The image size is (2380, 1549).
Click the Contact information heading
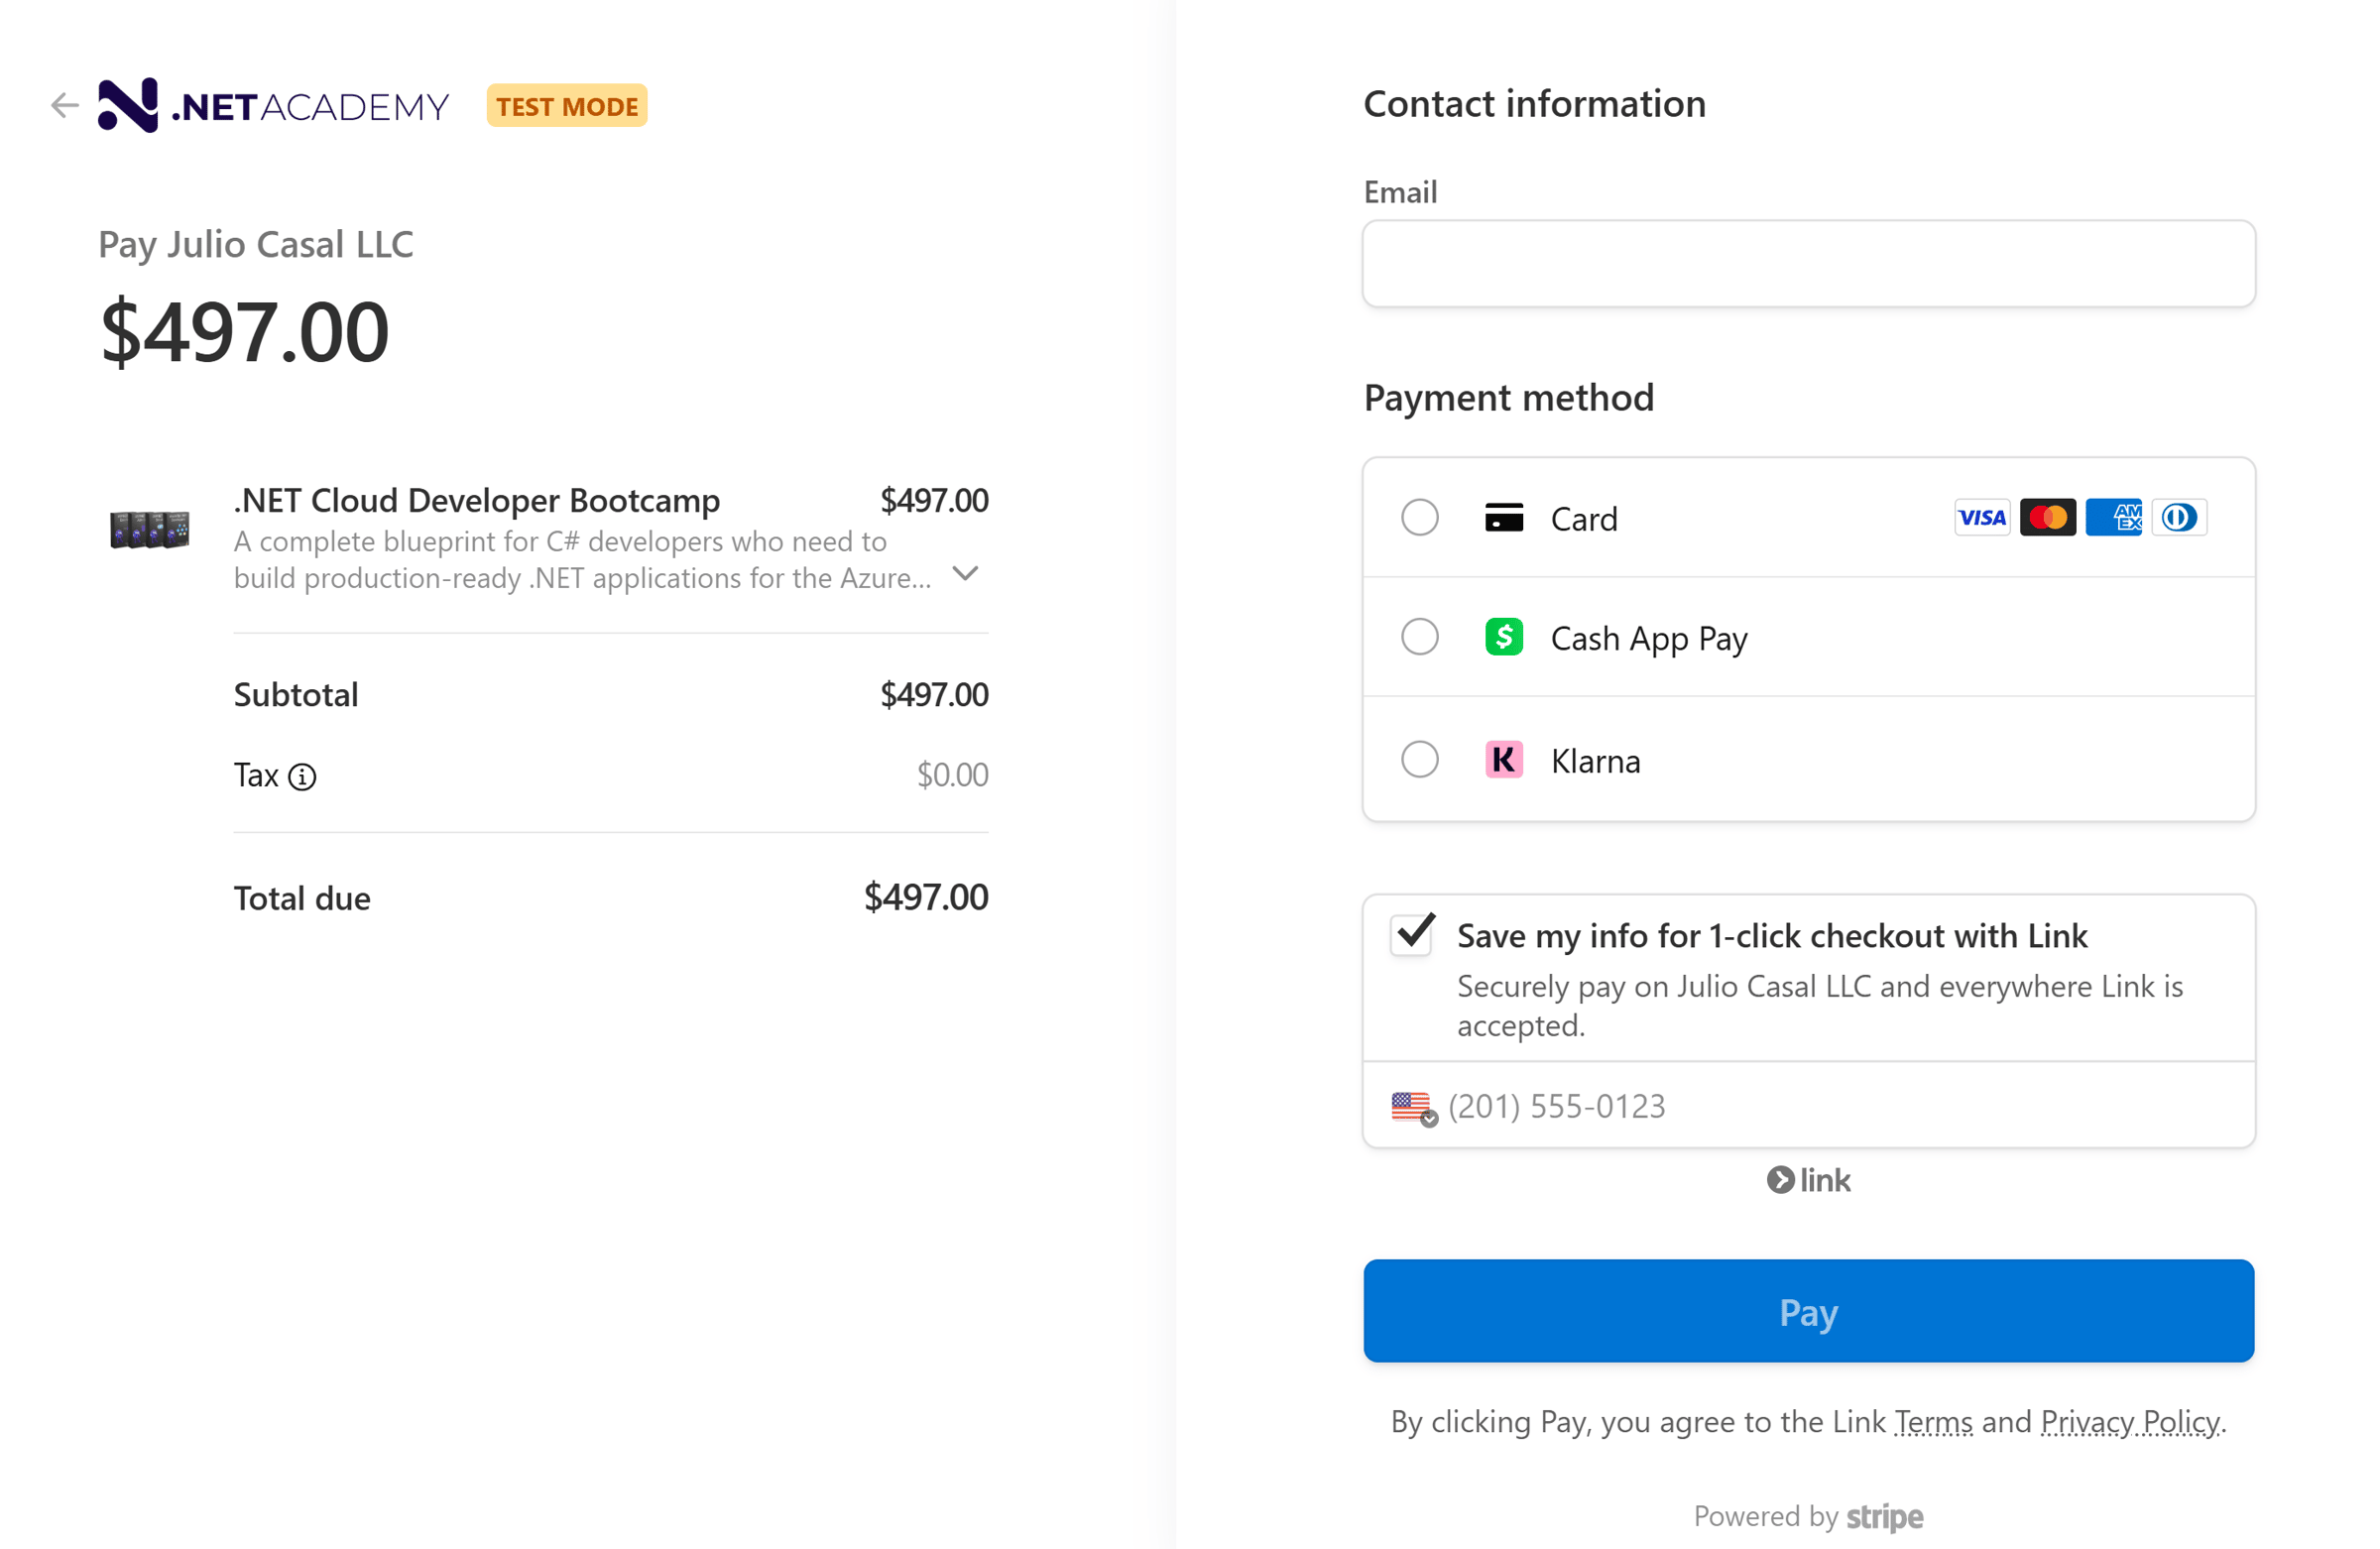tap(1534, 104)
